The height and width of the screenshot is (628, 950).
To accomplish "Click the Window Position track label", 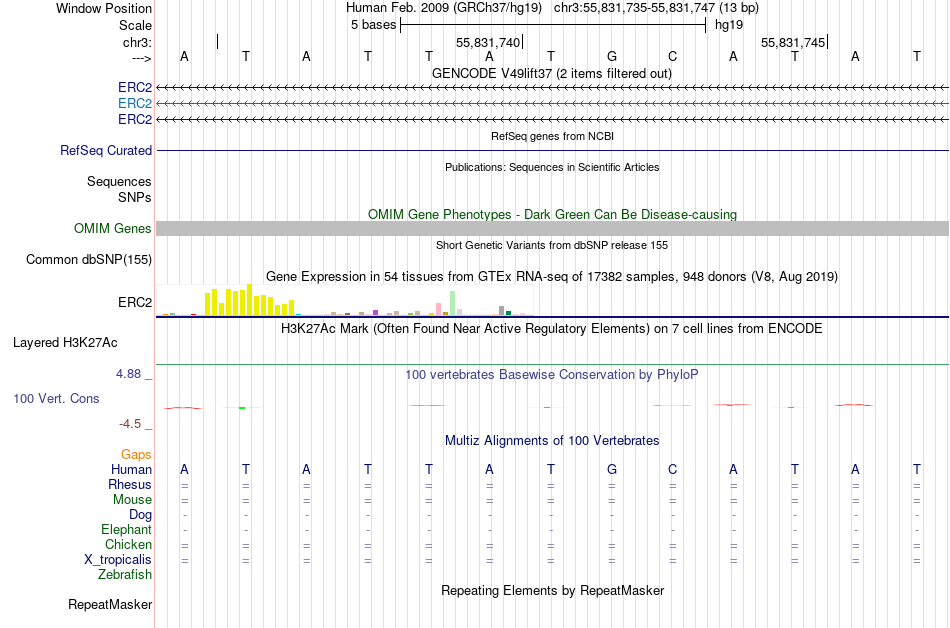I will (104, 8).
